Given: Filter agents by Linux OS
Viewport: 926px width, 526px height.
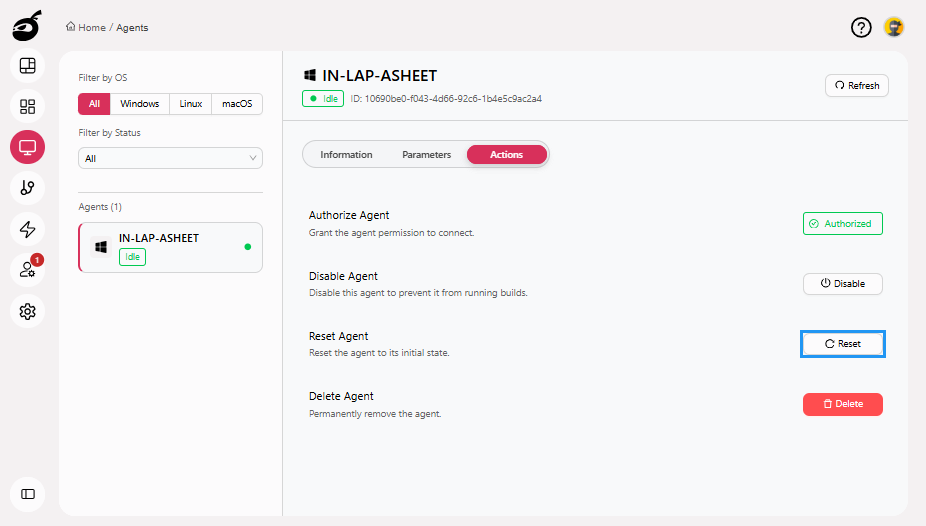Looking at the screenshot, I should pyautogui.click(x=191, y=104).
